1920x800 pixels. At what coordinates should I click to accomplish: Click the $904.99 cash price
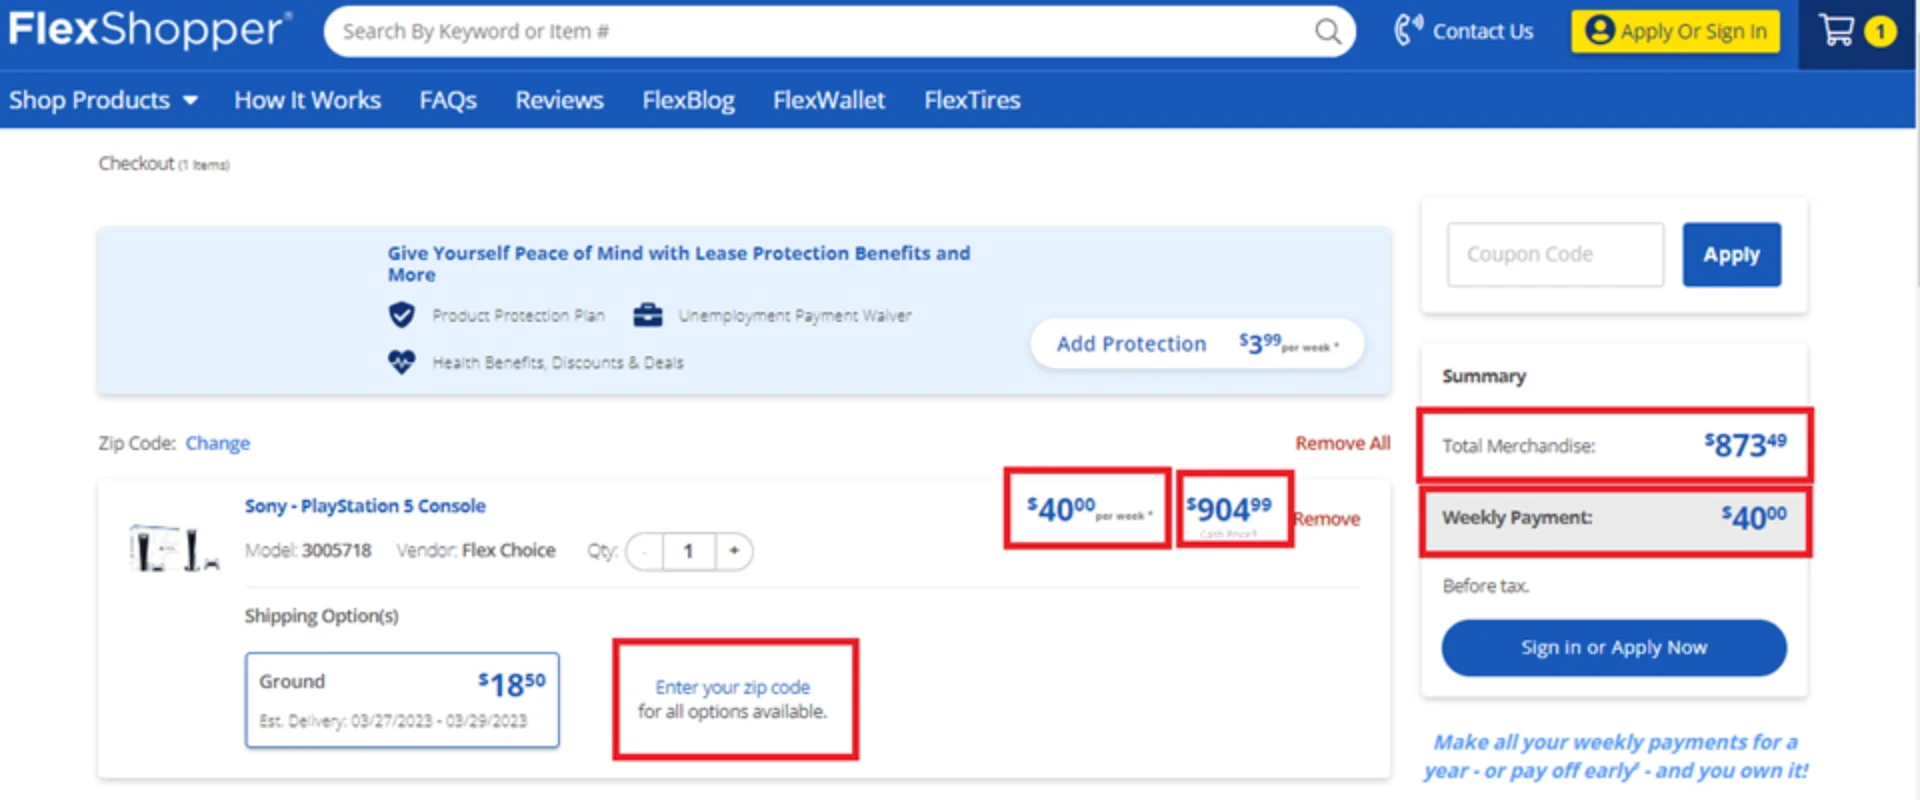tap(1229, 509)
